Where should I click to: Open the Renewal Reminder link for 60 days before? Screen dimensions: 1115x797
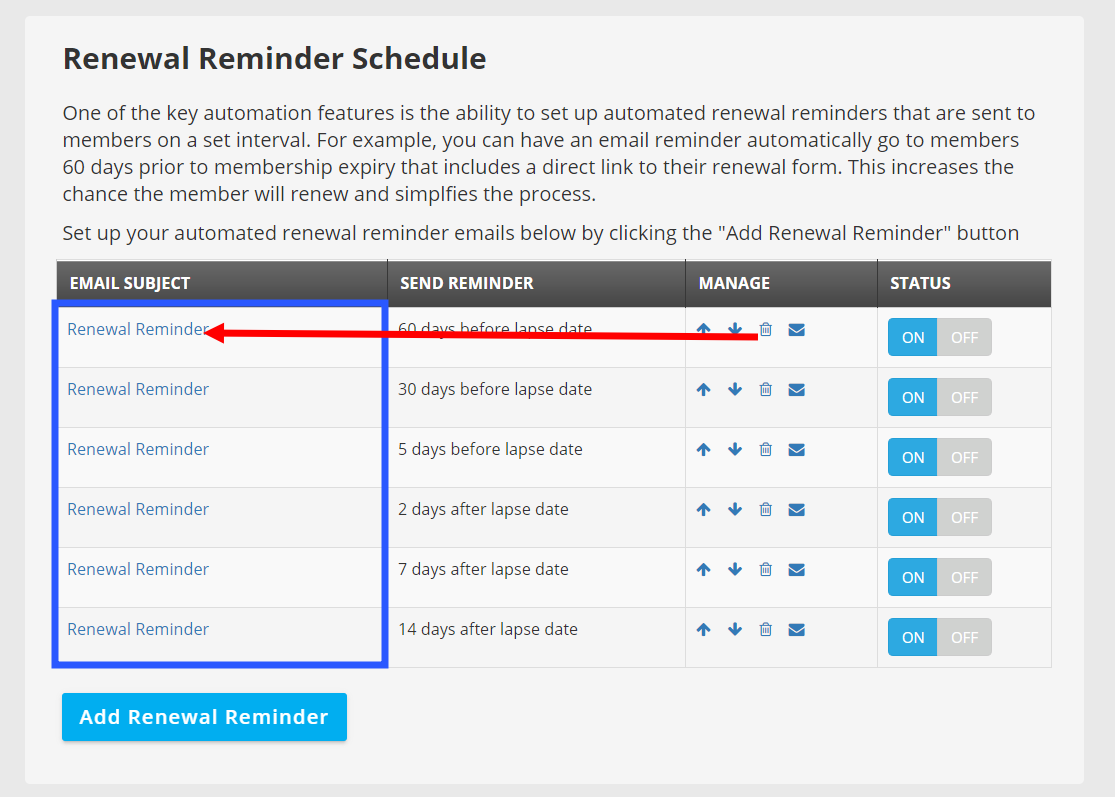coord(138,329)
